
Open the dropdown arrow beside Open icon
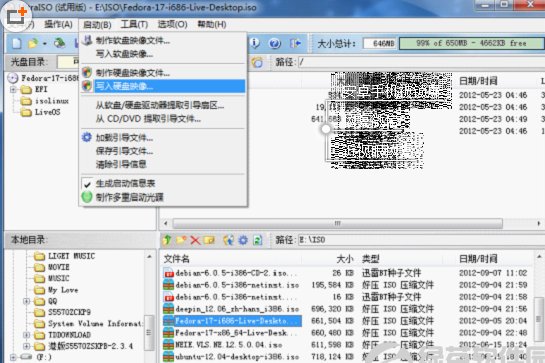(x=44, y=44)
